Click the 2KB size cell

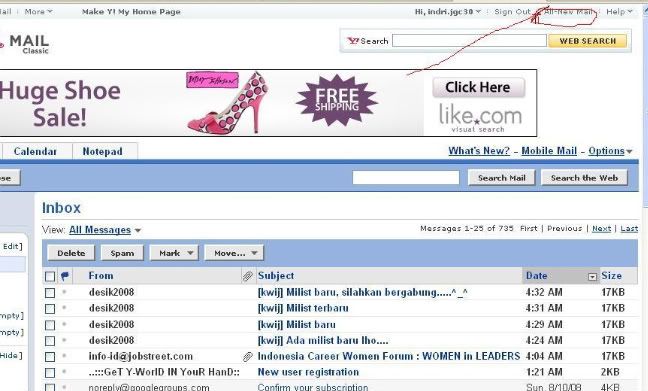click(x=610, y=372)
